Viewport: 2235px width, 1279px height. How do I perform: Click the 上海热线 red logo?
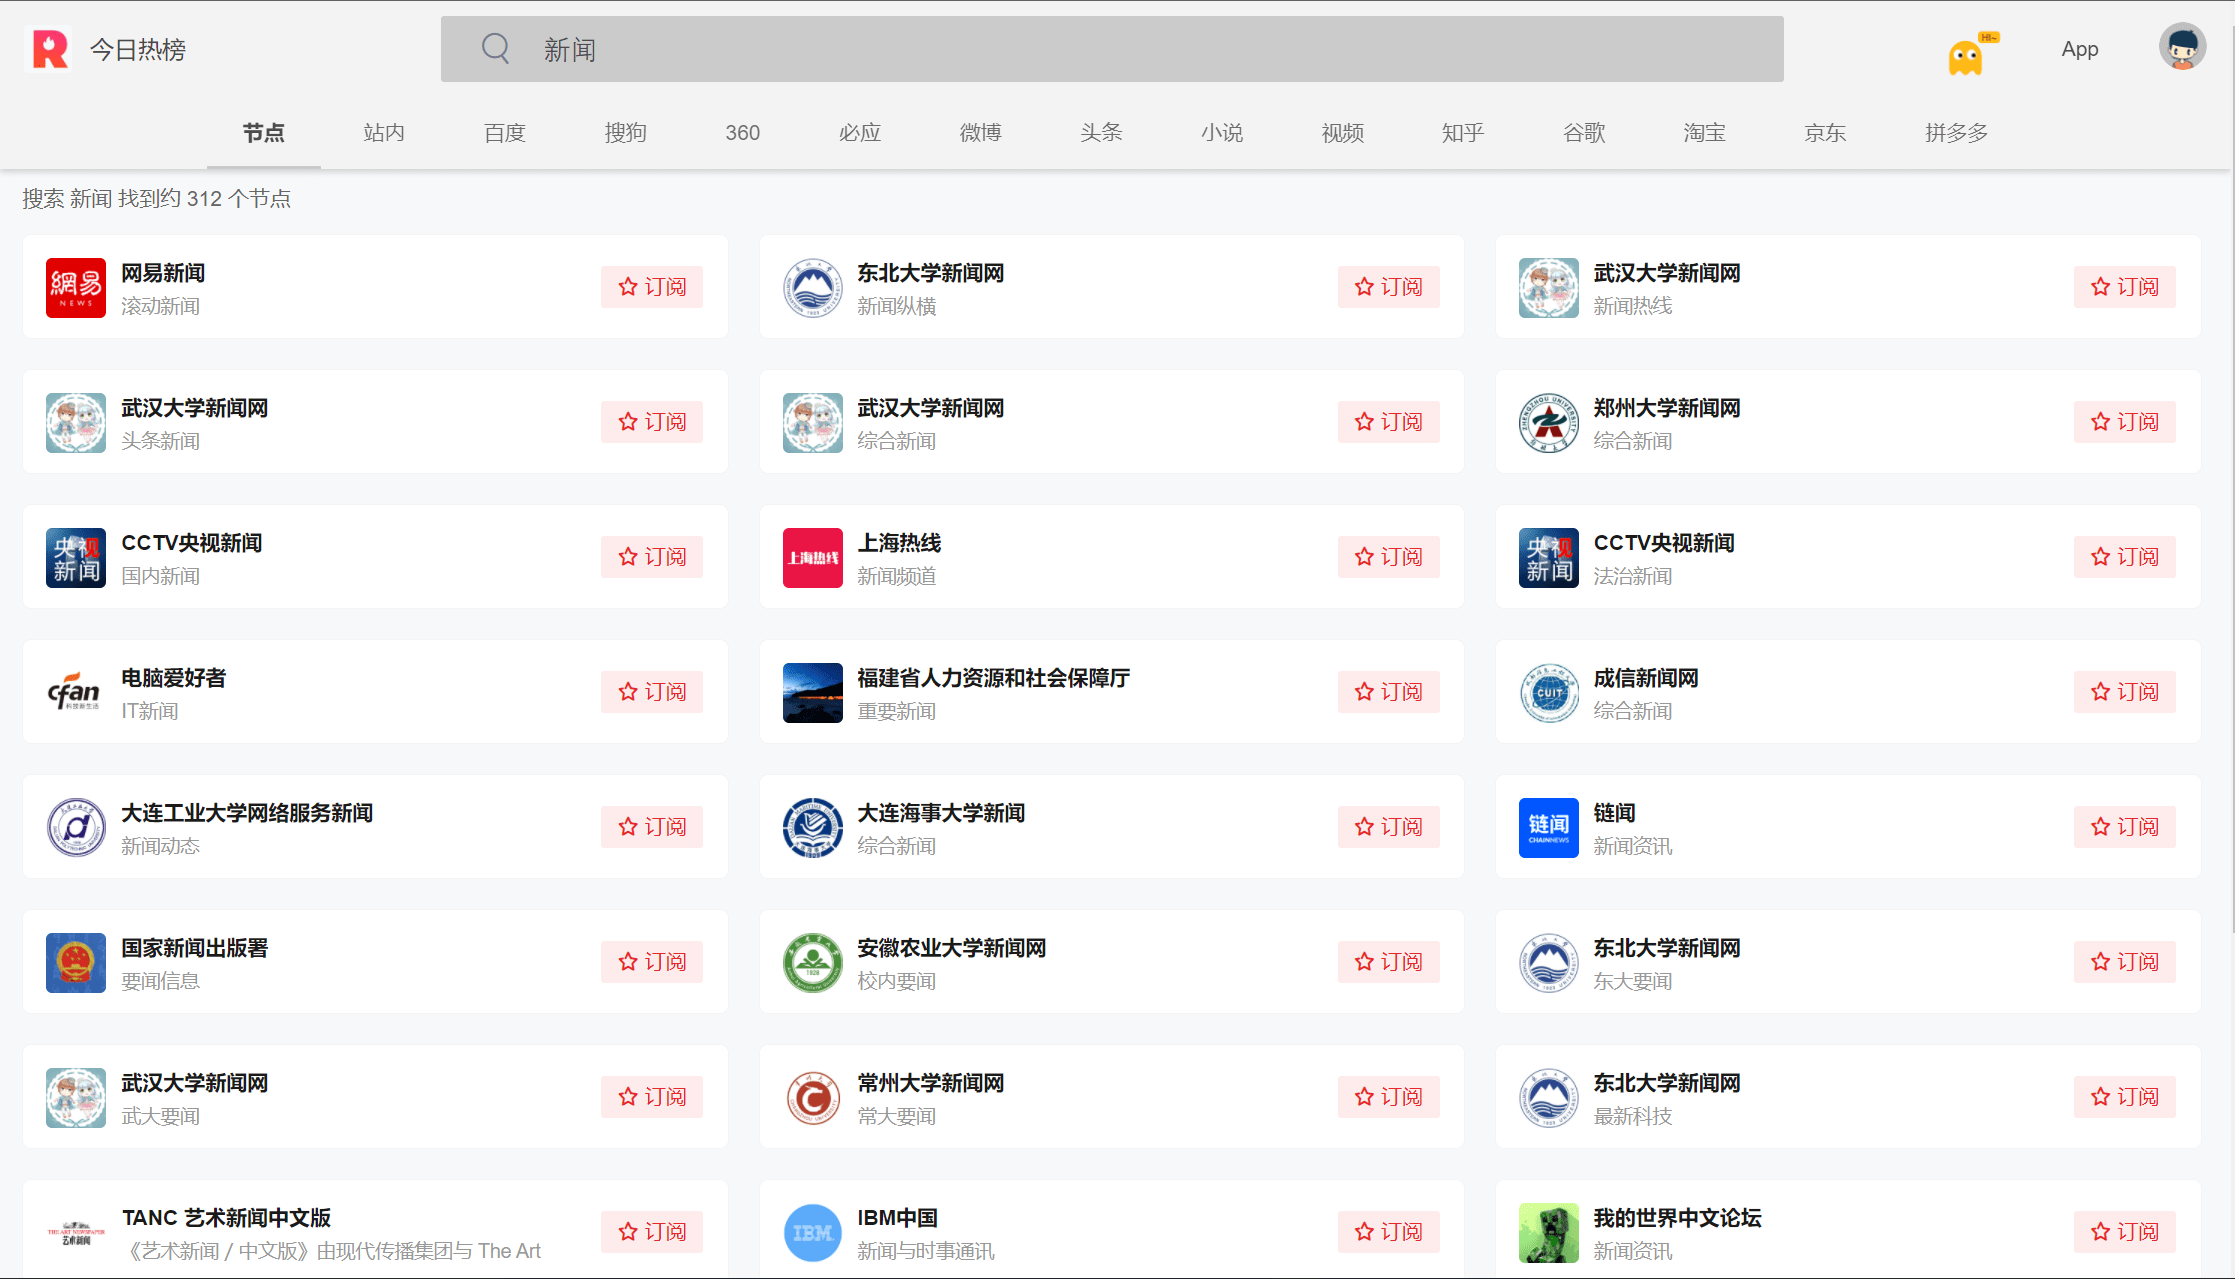click(x=812, y=558)
